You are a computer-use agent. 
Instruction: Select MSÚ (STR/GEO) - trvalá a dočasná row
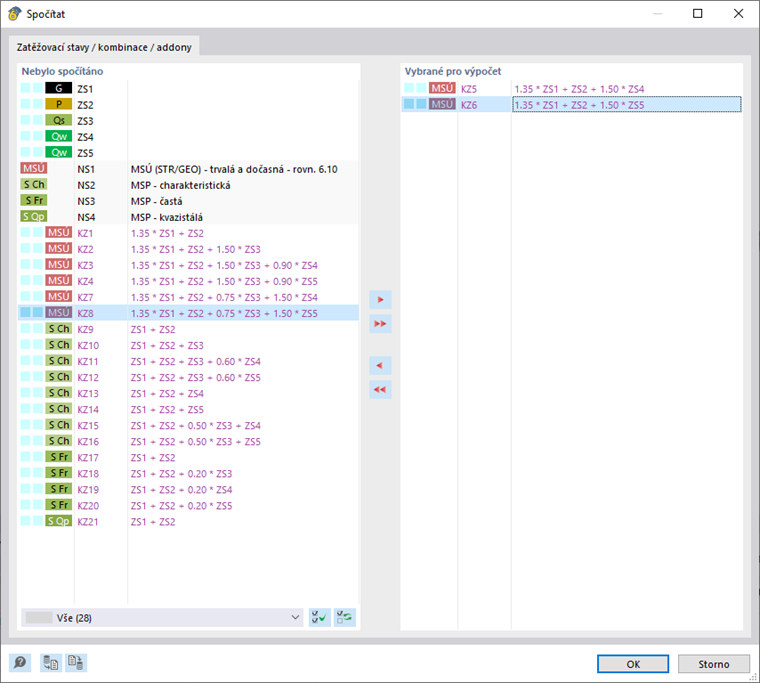click(x=189, y=169)
